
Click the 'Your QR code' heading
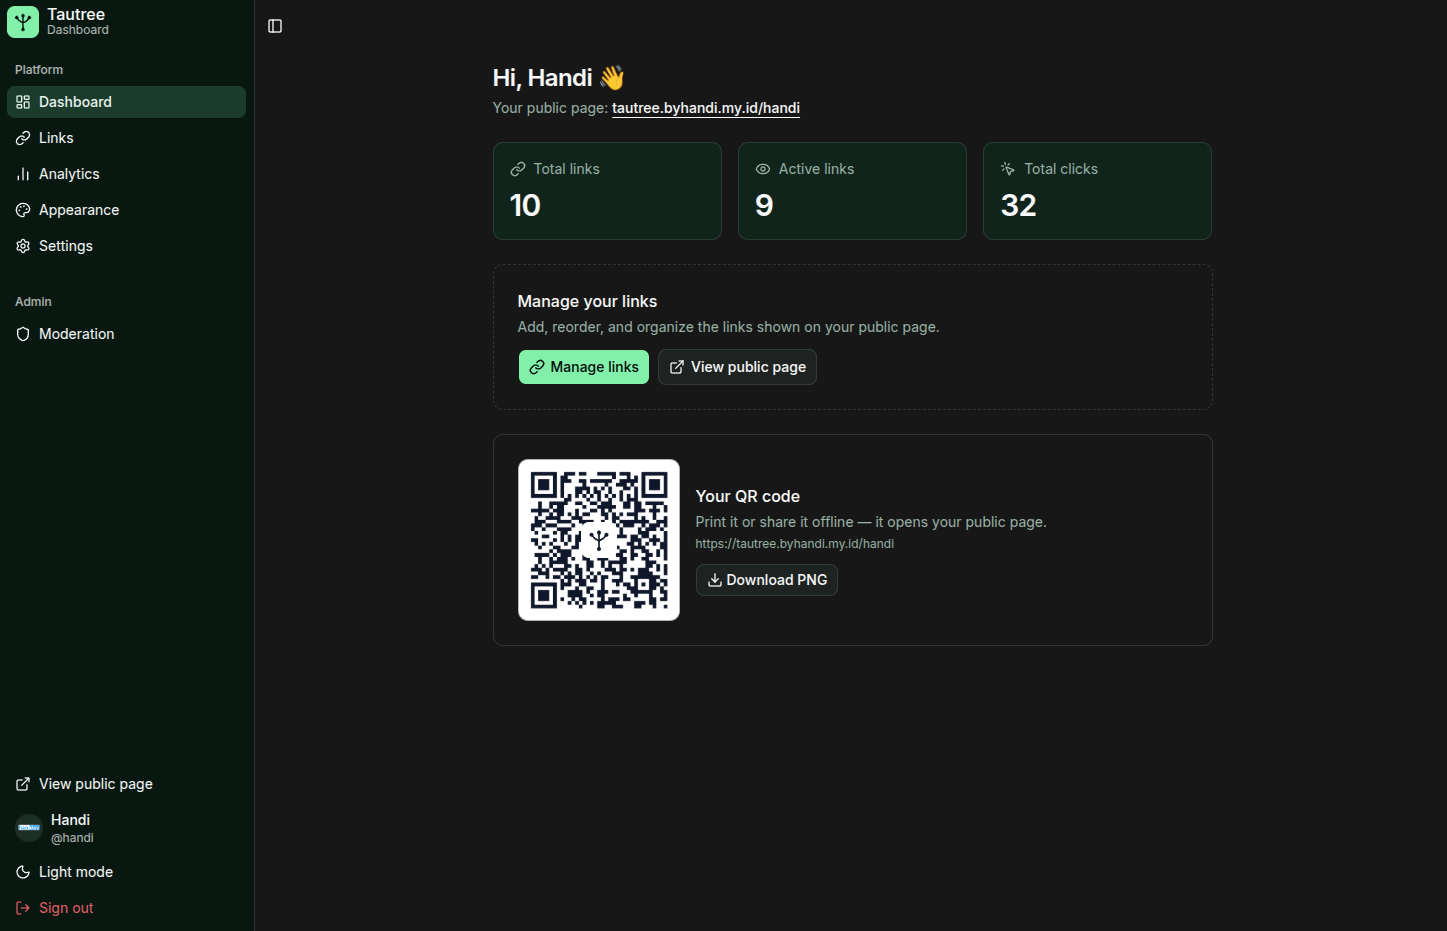pyautogui.click(x=748, y=496)
